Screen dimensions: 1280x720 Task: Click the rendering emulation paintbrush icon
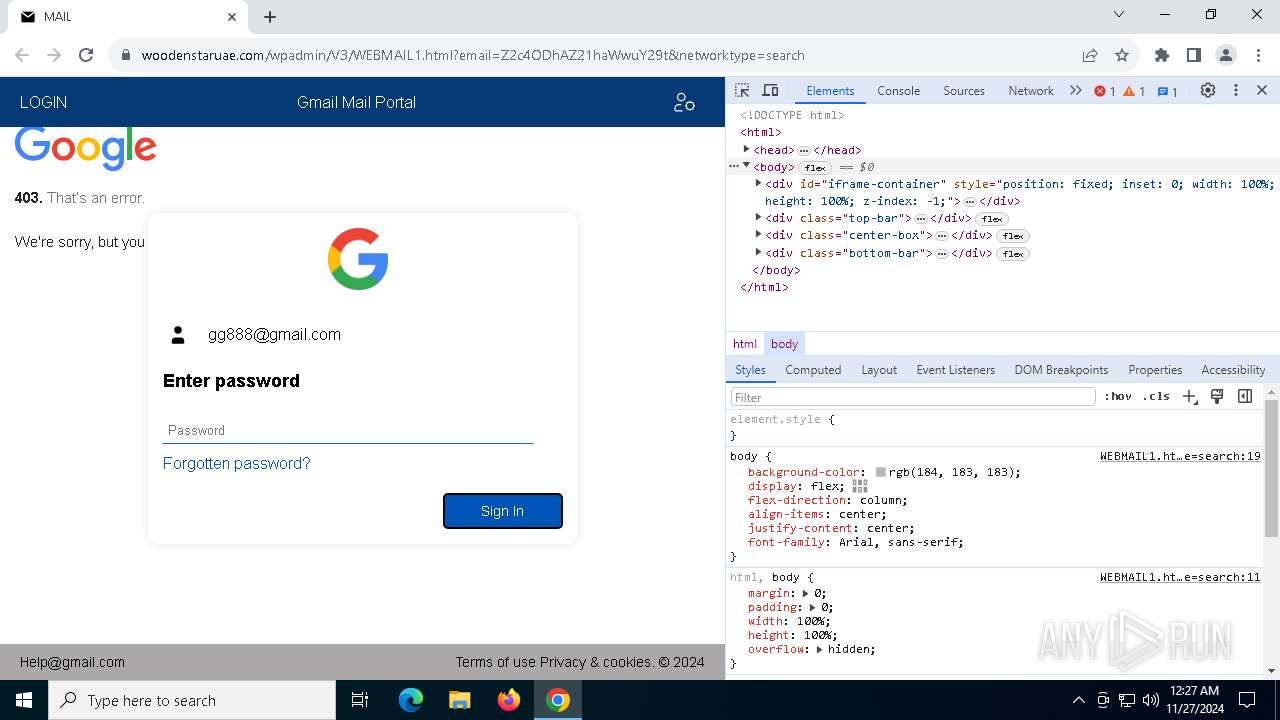pos(1217,396)
